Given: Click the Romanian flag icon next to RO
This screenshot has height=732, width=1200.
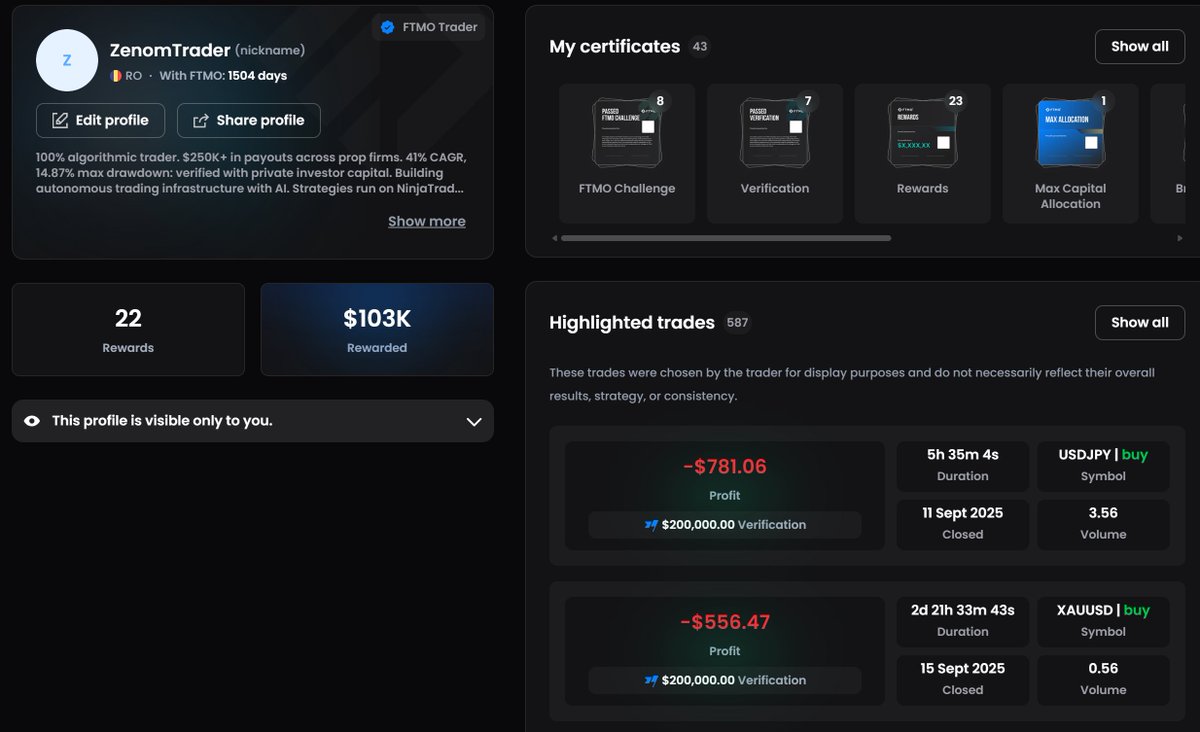Looking at the screenshot, I should point(116,76).
